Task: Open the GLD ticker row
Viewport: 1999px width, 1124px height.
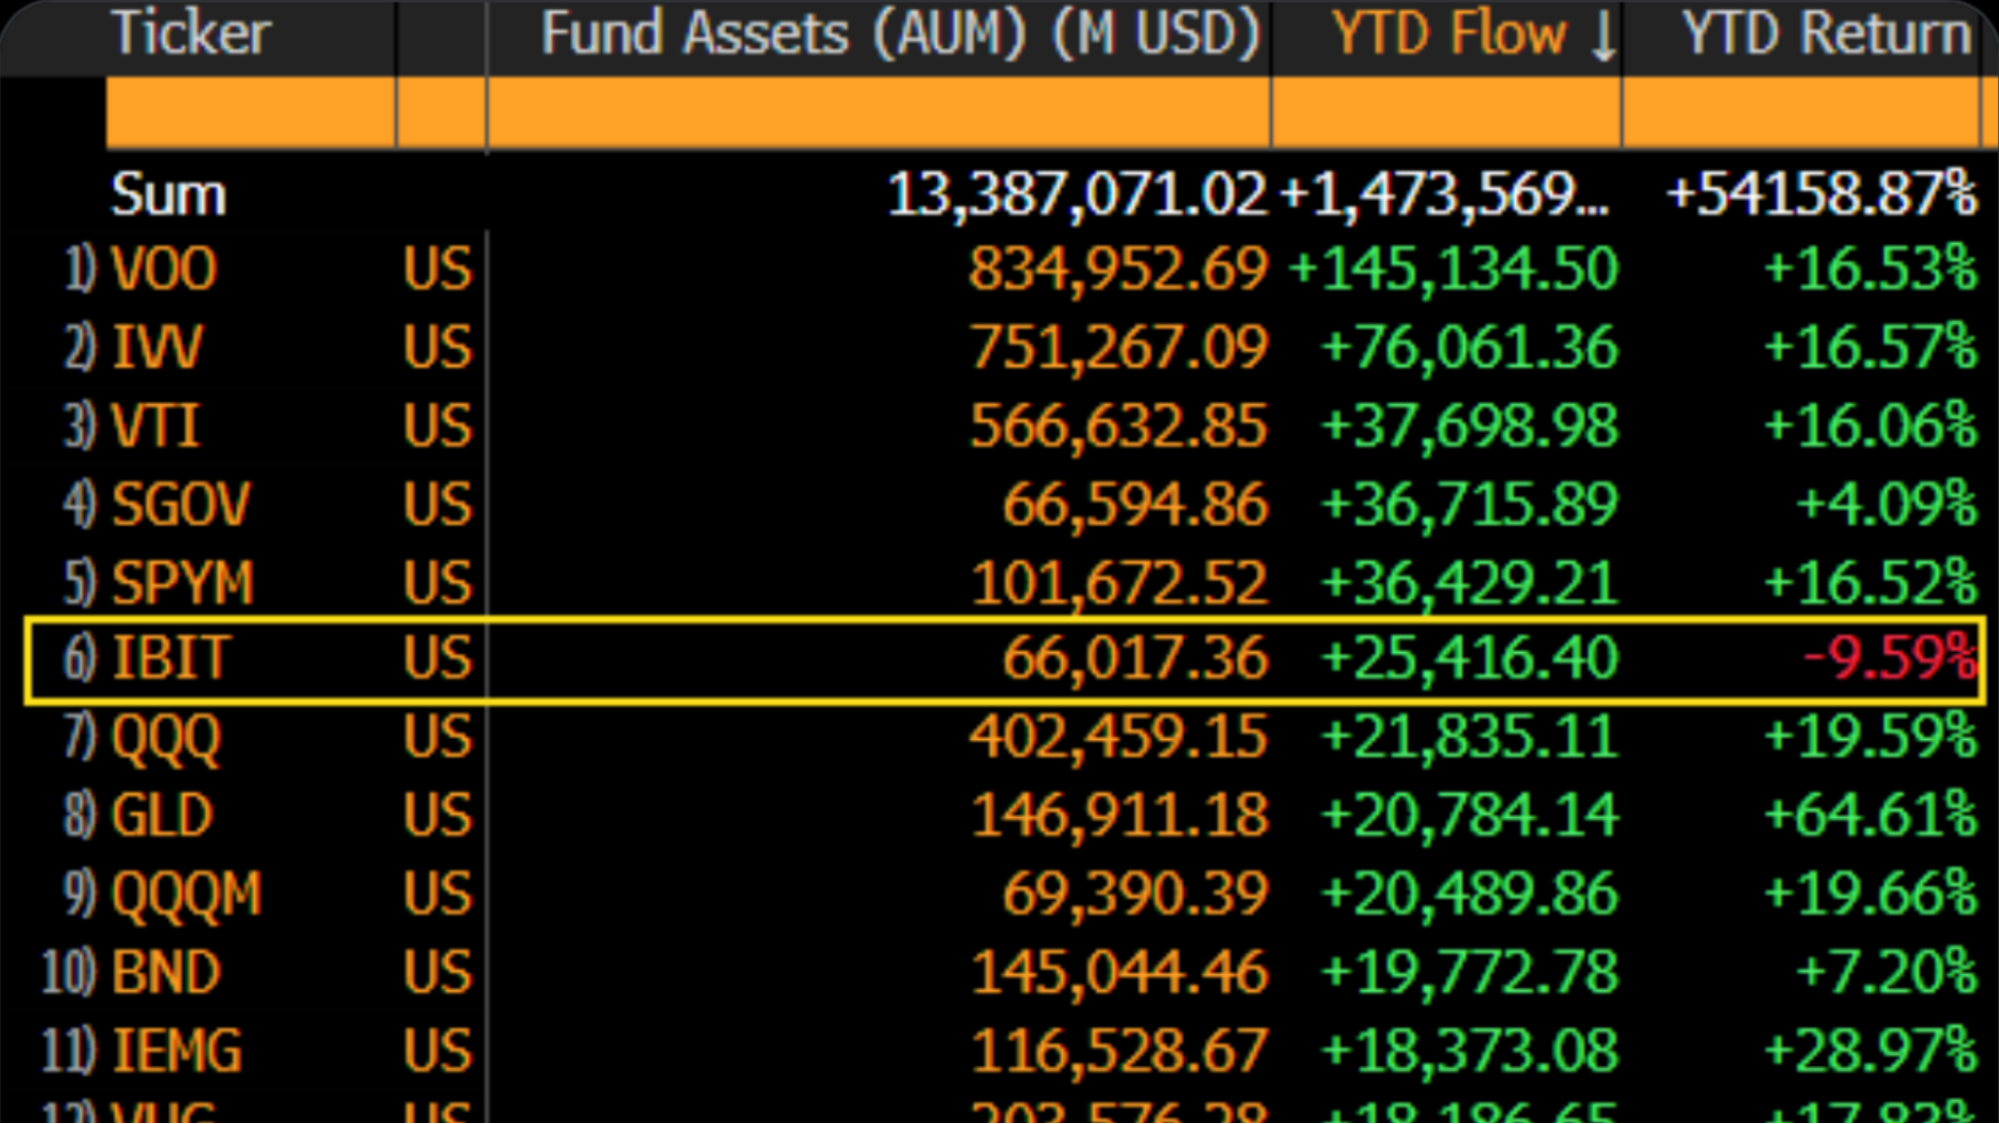Action: [x=162, y=815]
